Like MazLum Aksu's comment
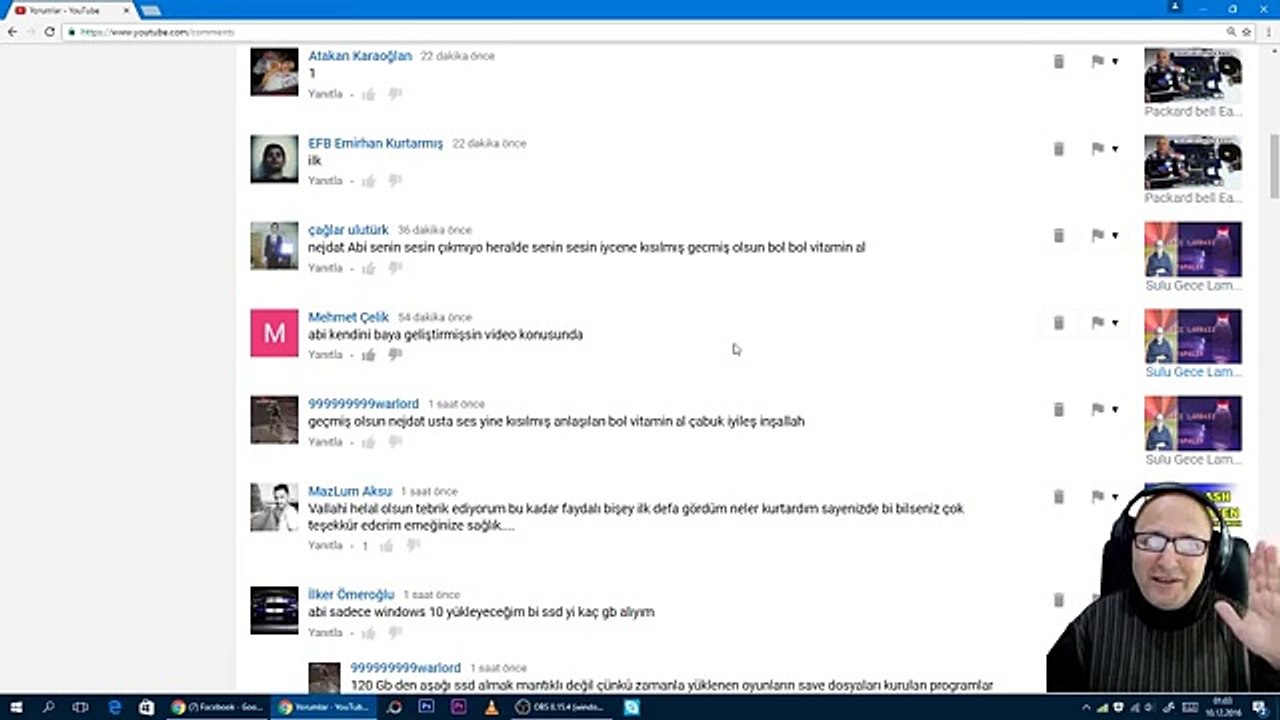This screenshot has height=720, width=1280. tap(387, 546)
